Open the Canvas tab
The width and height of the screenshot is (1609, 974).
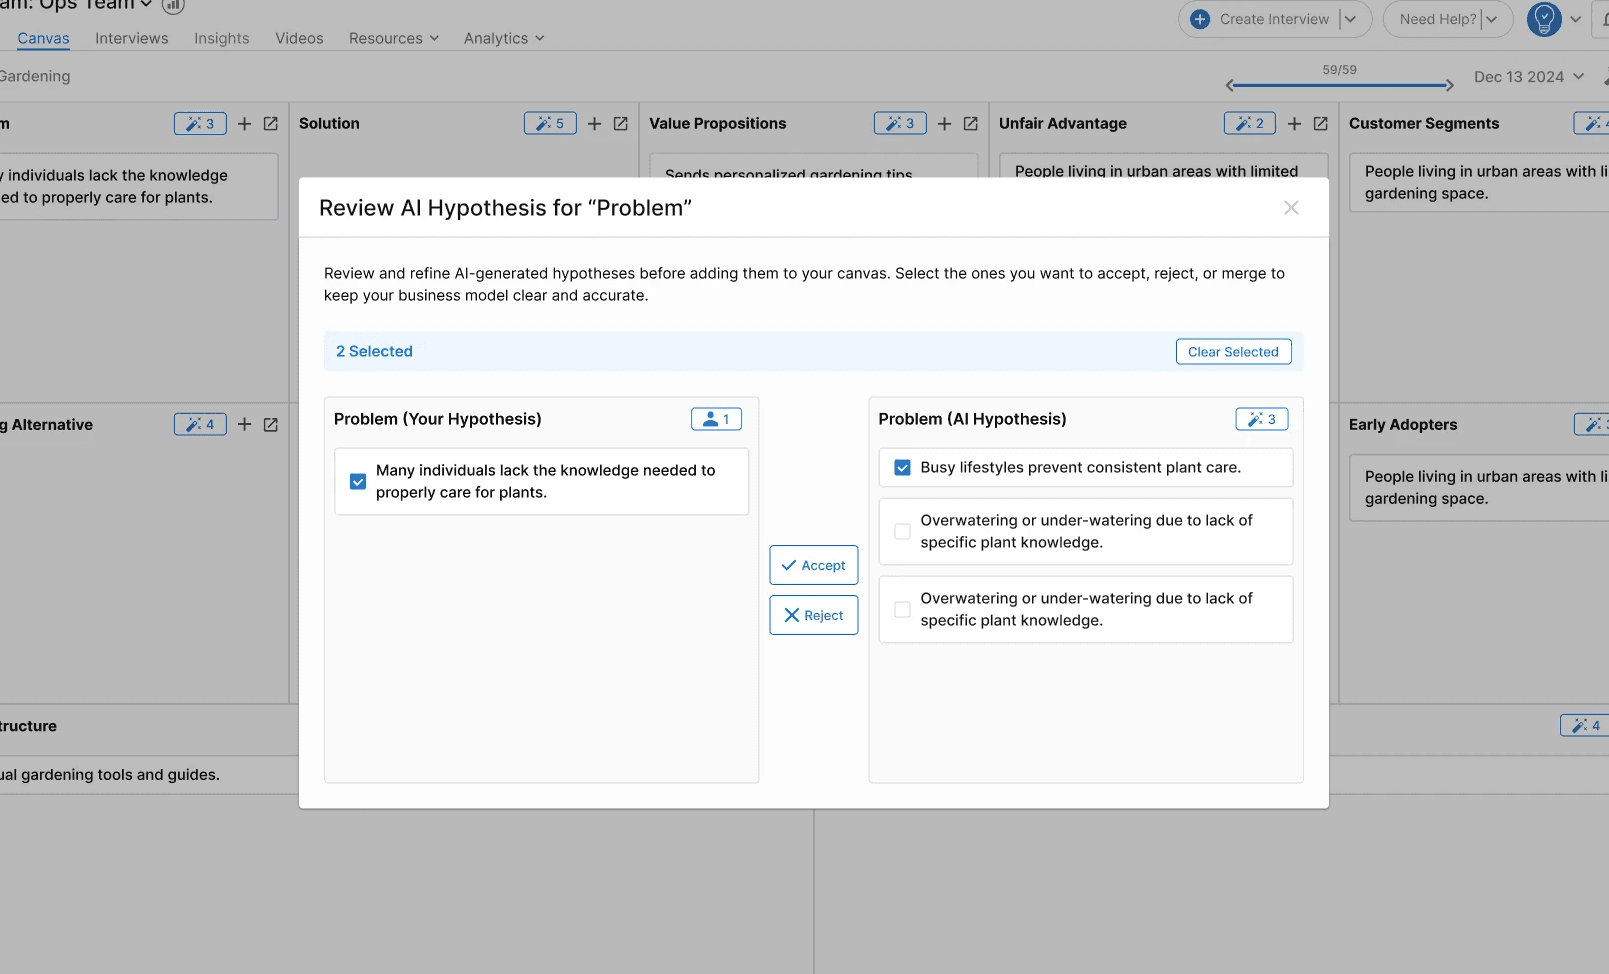(43, 38)
